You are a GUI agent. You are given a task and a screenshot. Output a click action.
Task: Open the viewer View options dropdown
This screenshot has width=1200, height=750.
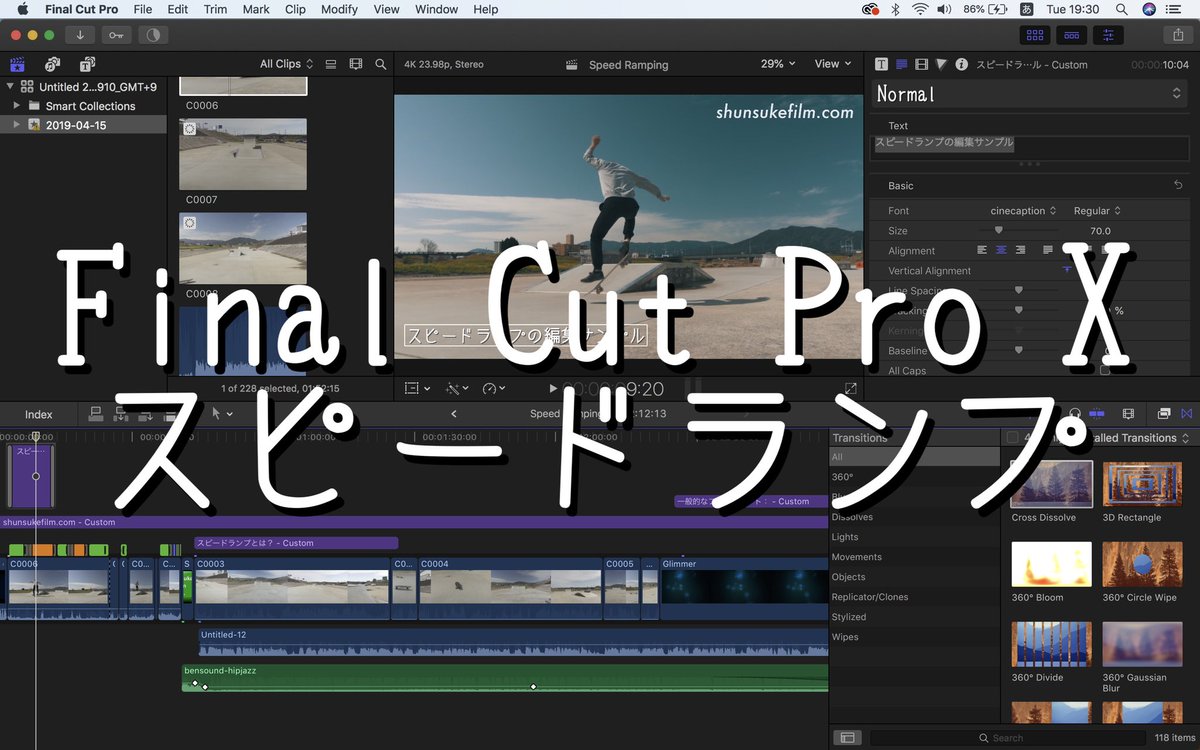coord(833,64)
